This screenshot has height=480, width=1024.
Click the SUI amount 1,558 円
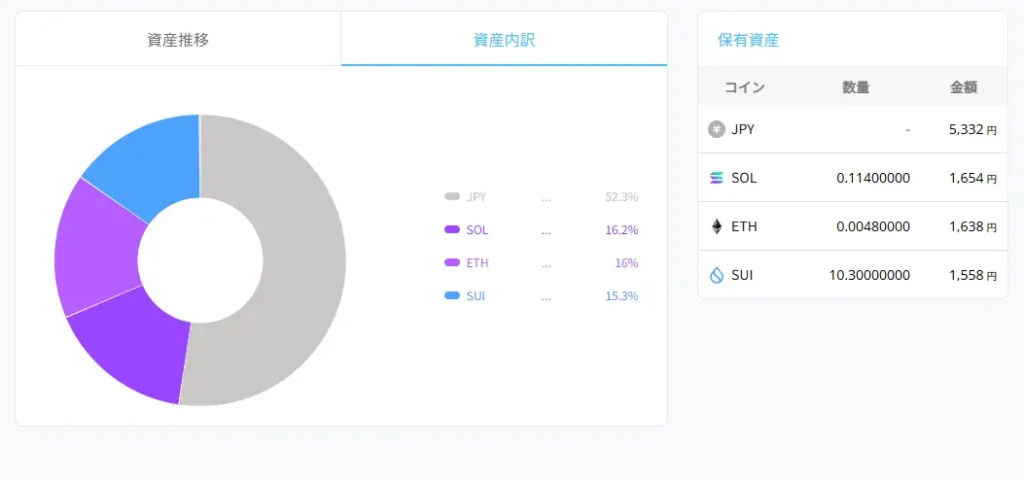973,276
